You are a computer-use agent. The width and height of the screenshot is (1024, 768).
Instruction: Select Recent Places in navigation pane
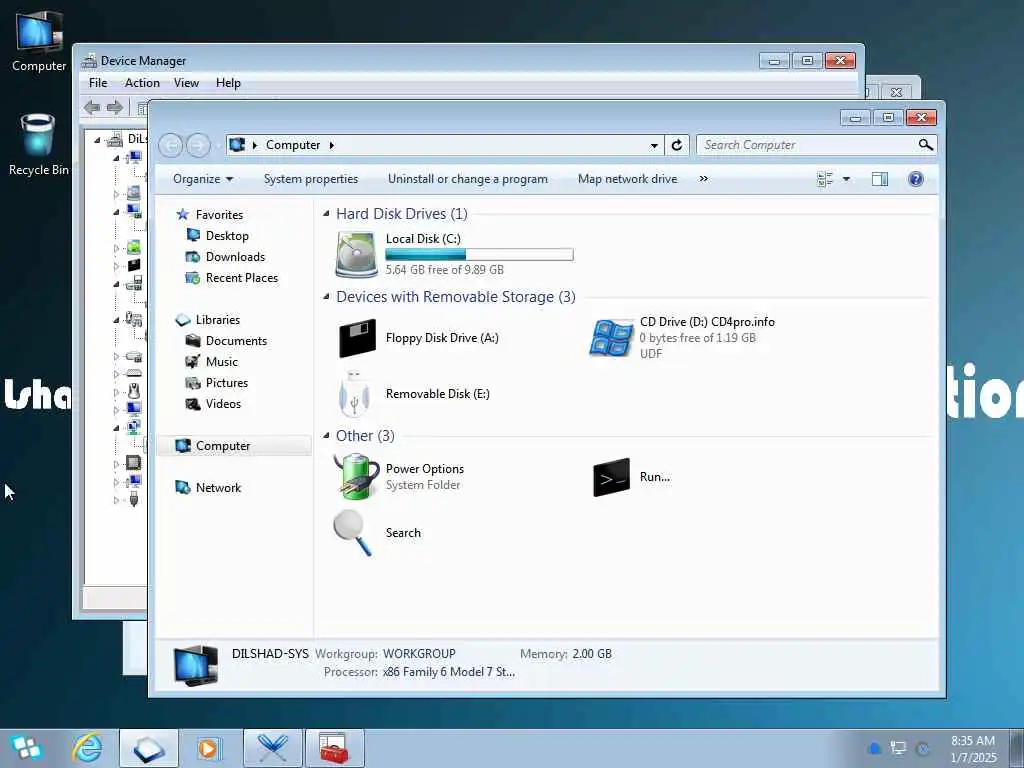click(x=242, y=278)
